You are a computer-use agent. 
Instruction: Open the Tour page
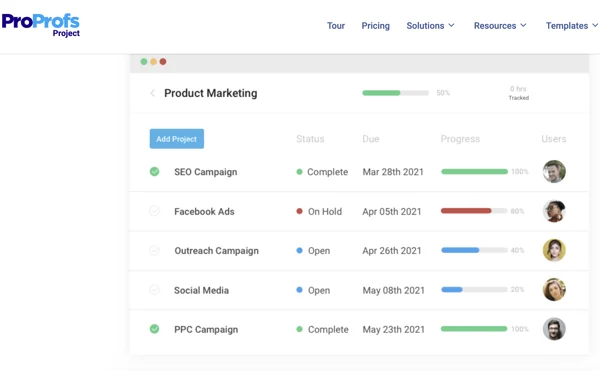[x=336, y=26]
